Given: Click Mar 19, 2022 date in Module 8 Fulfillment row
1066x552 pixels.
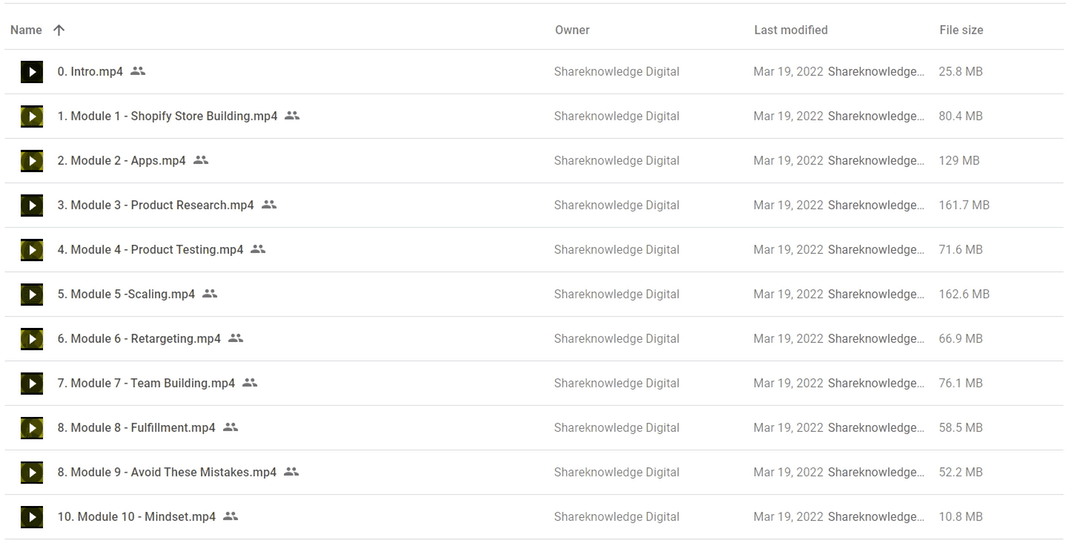Looking at the screenshot, I should [788, 428].
